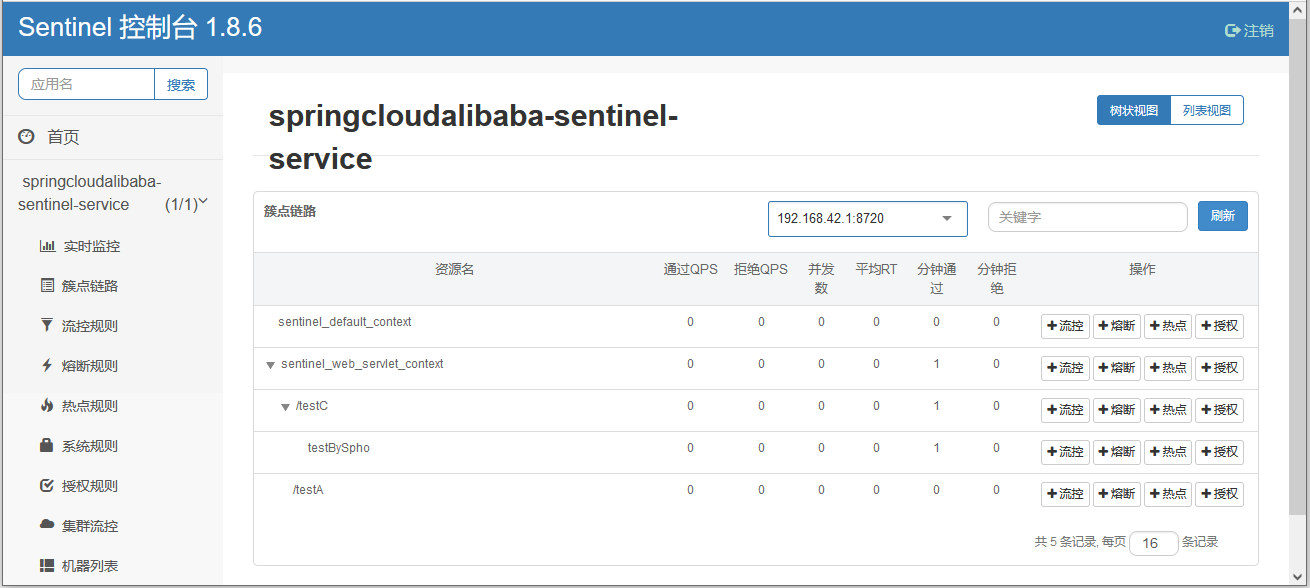Switch to list view (列表视图)
This screenshot has height=588, width=1310.
pos(1207,111)
